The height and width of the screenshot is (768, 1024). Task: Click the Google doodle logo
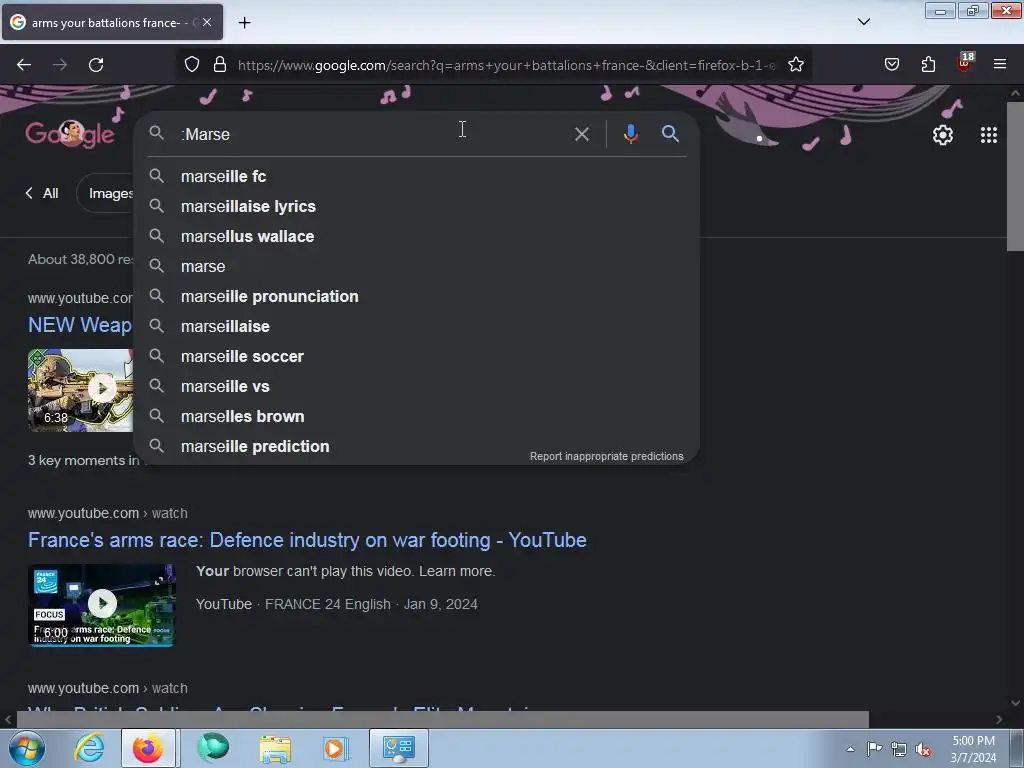70,135
